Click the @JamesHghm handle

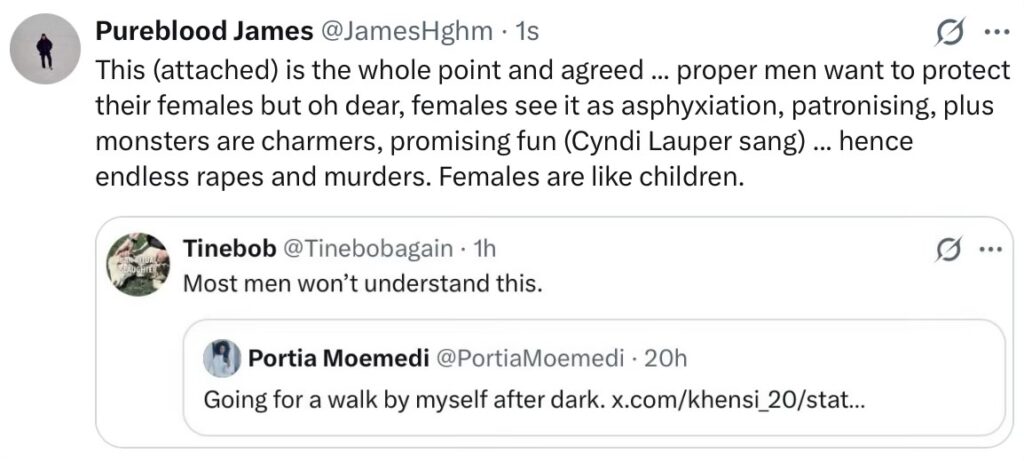(405, 32)
